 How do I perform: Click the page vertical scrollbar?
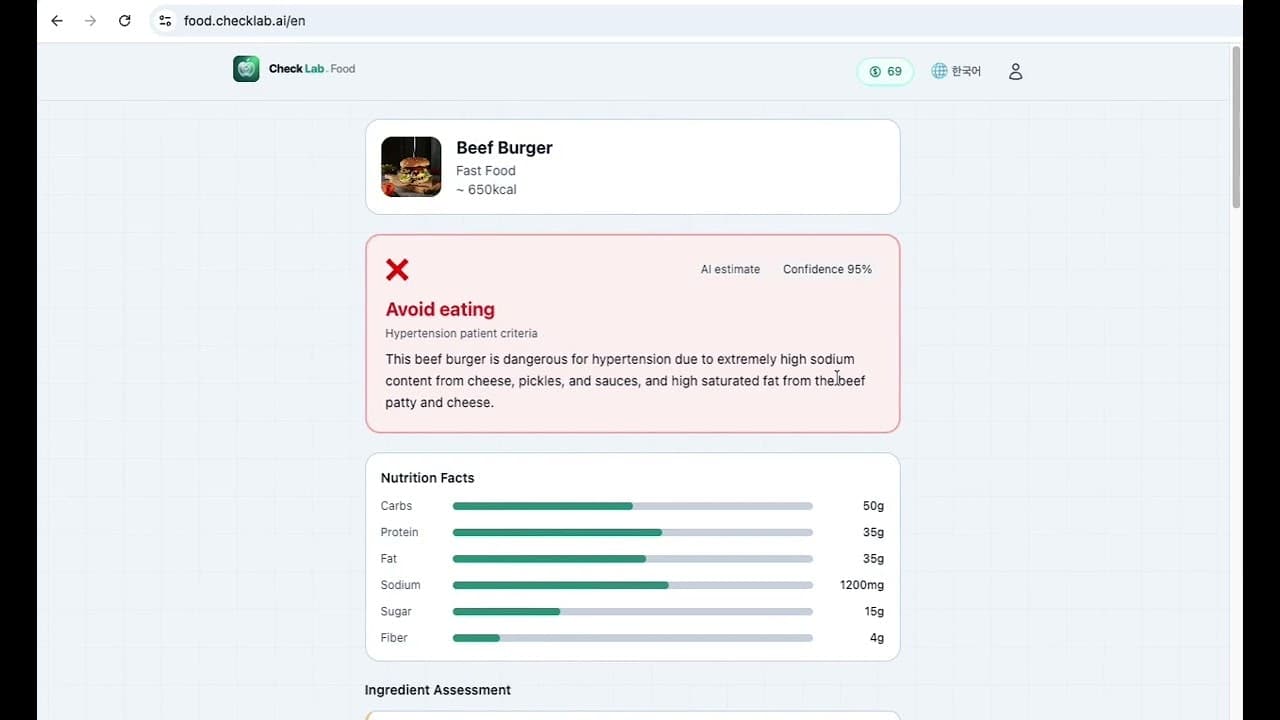(x=1236, y=130)
